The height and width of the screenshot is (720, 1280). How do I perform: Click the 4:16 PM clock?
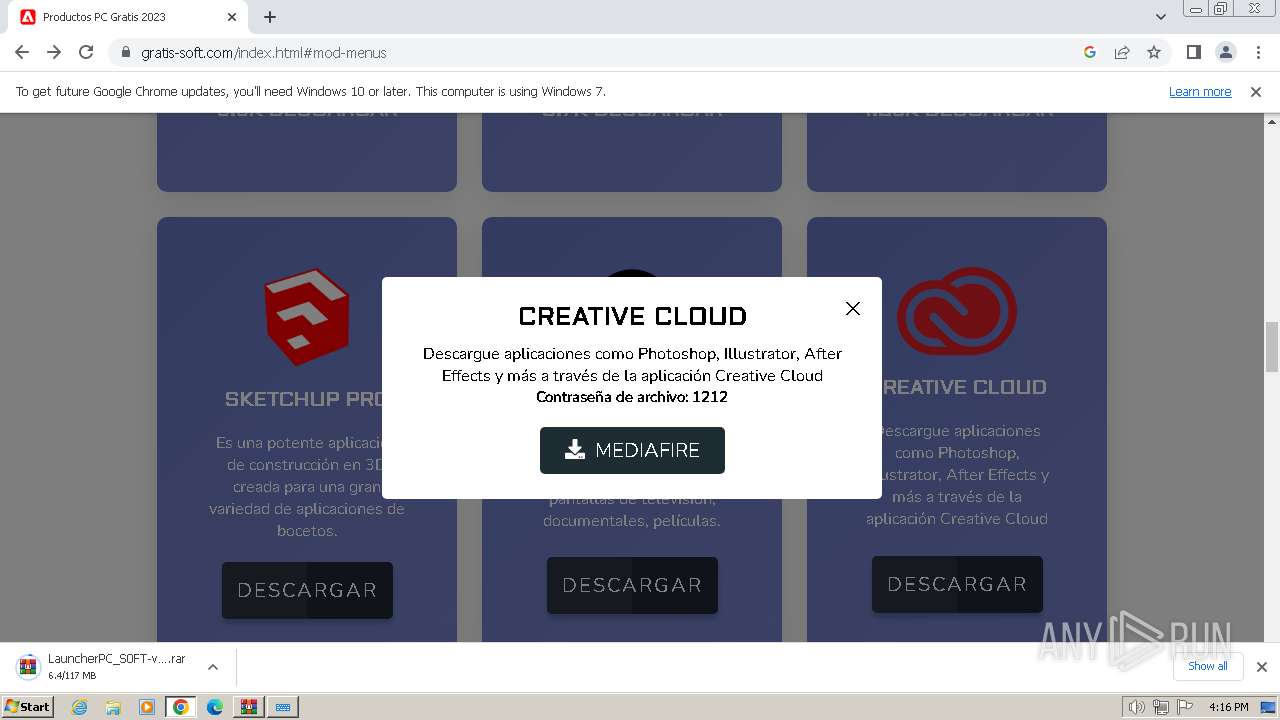point(1228,707)
